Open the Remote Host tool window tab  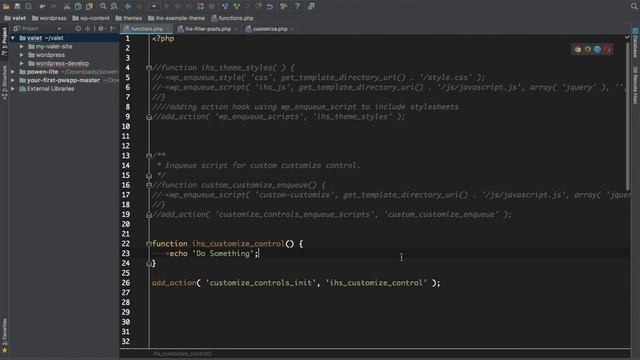click(x=635, y=85)
